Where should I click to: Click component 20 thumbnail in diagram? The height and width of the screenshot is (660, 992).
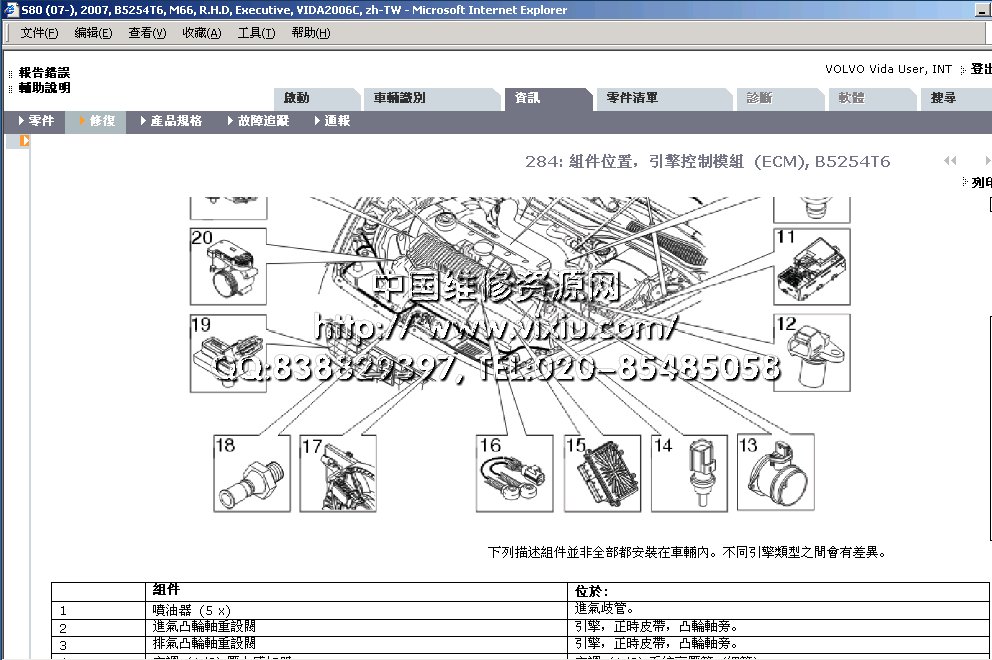pos(228,266)
